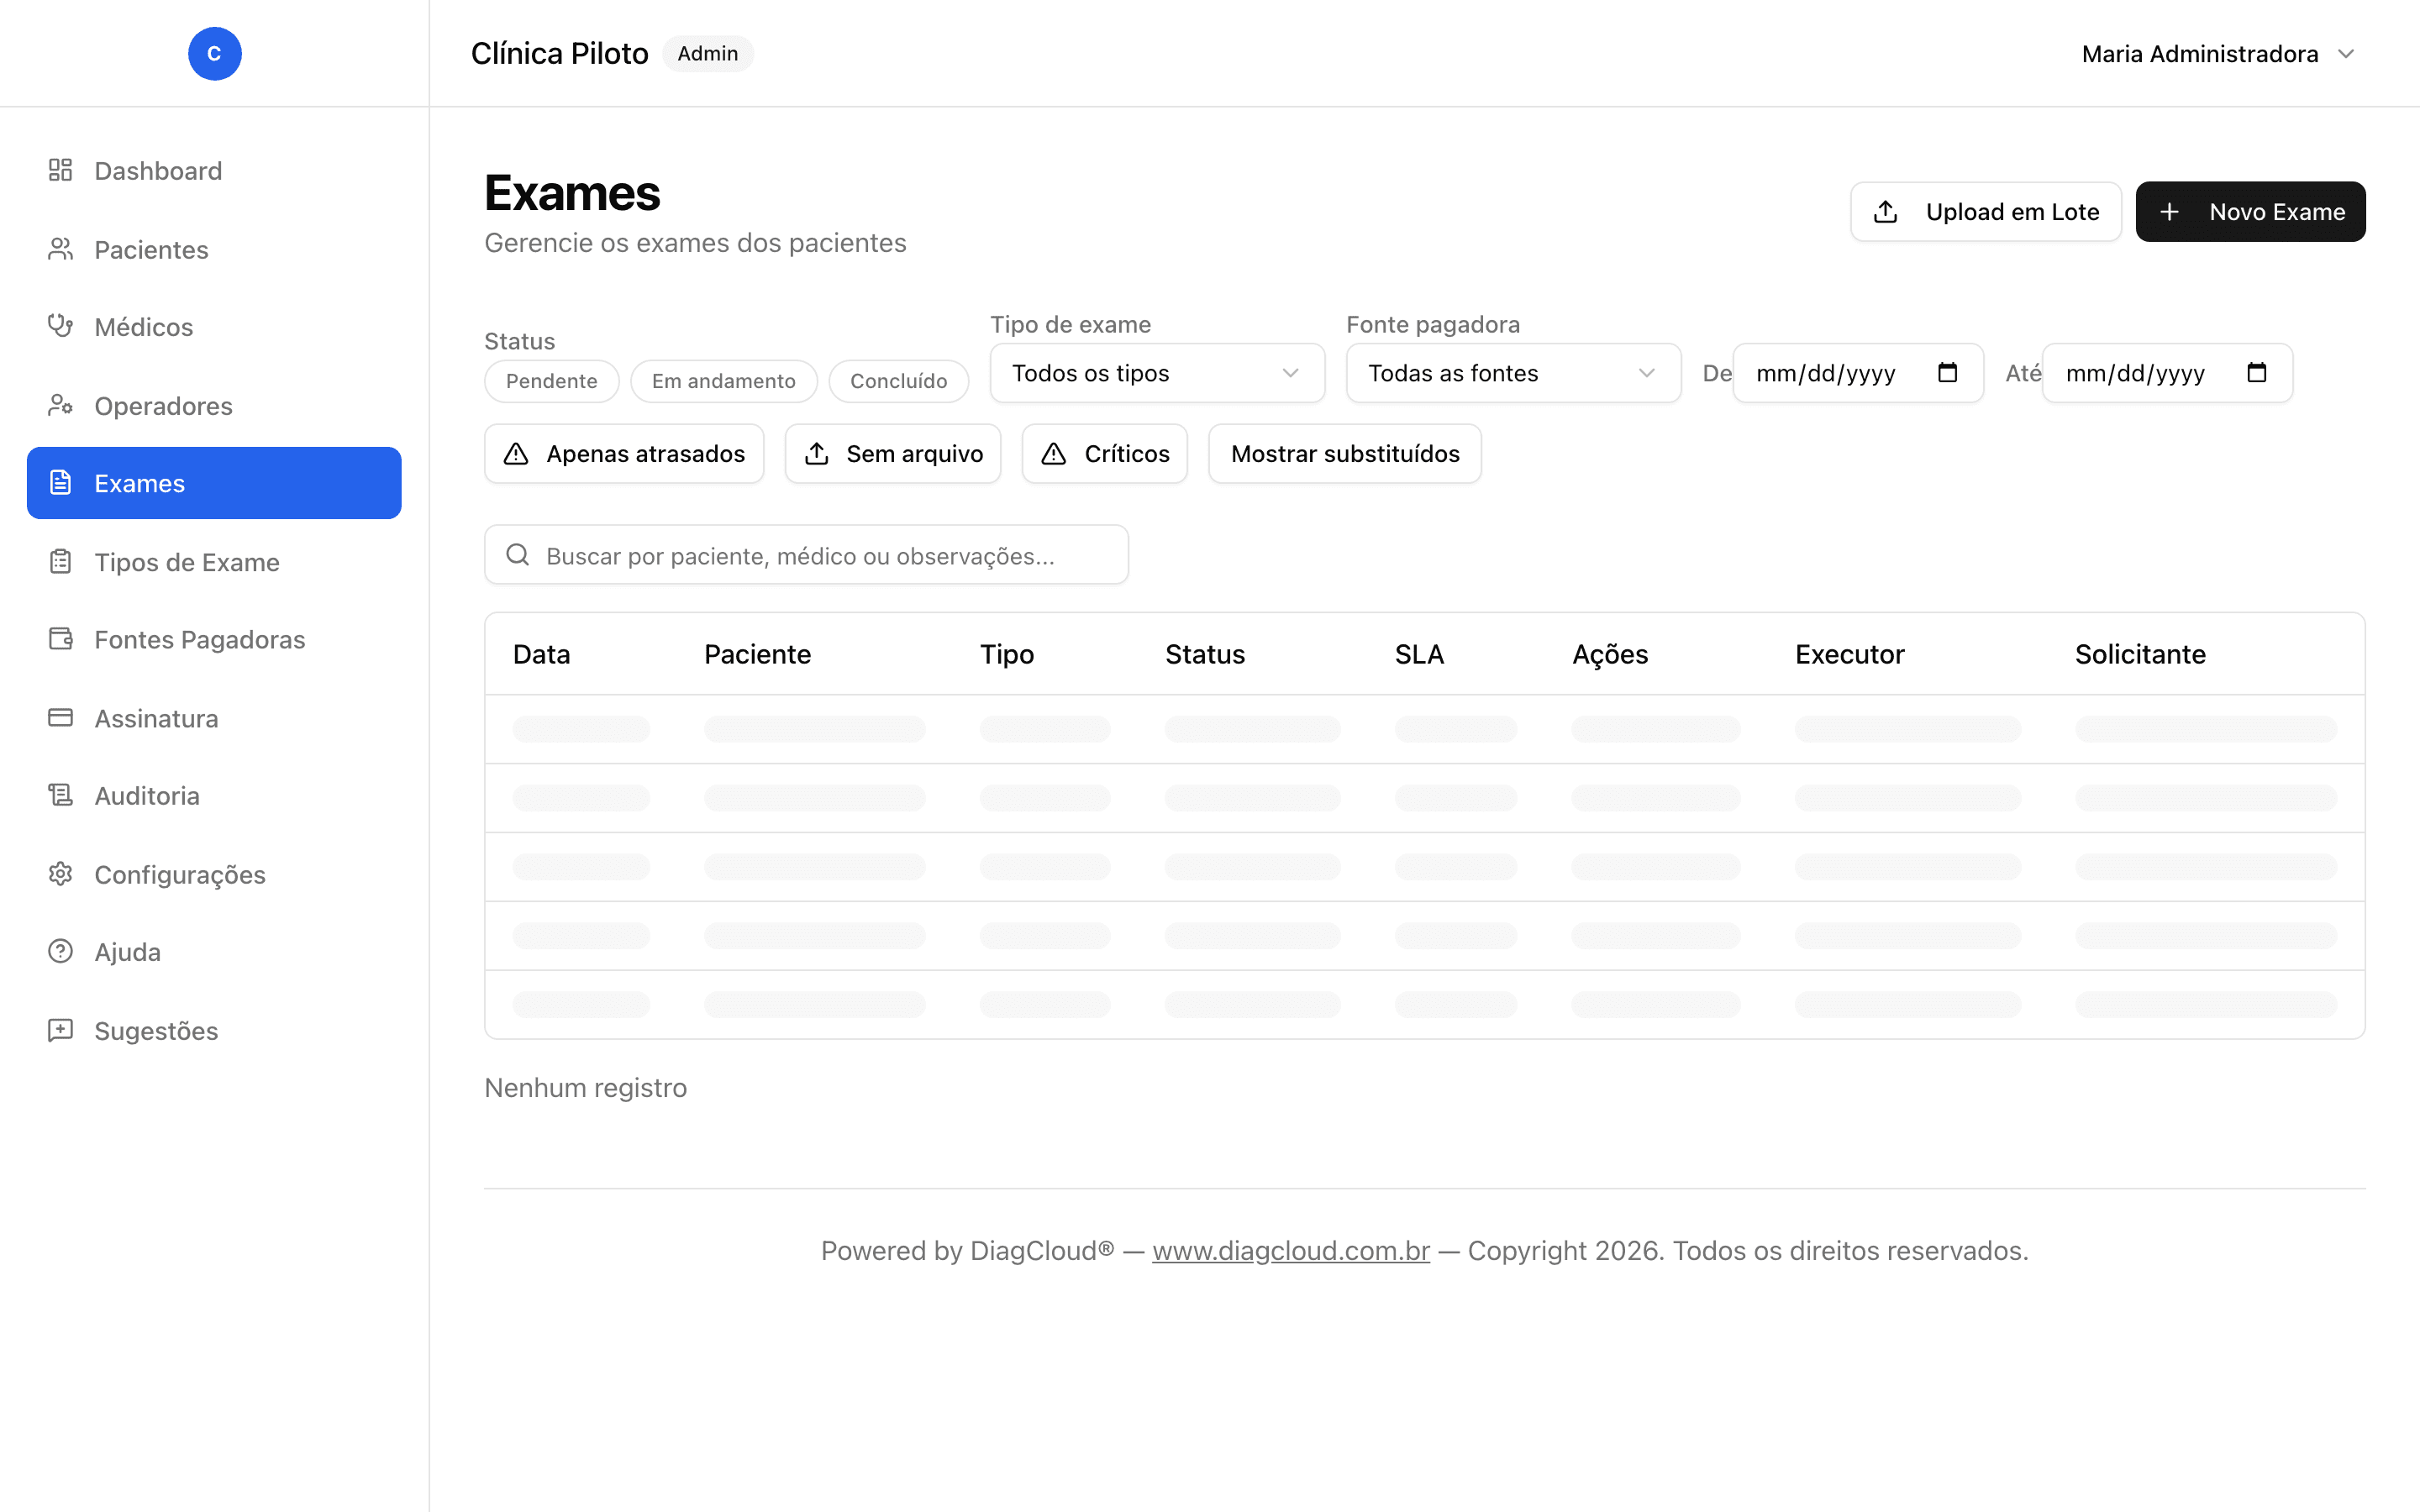This screenshot has width=2420, height=1512.
Task: Expand the Maria Administradora user menu
Action: coord(2218,54)
